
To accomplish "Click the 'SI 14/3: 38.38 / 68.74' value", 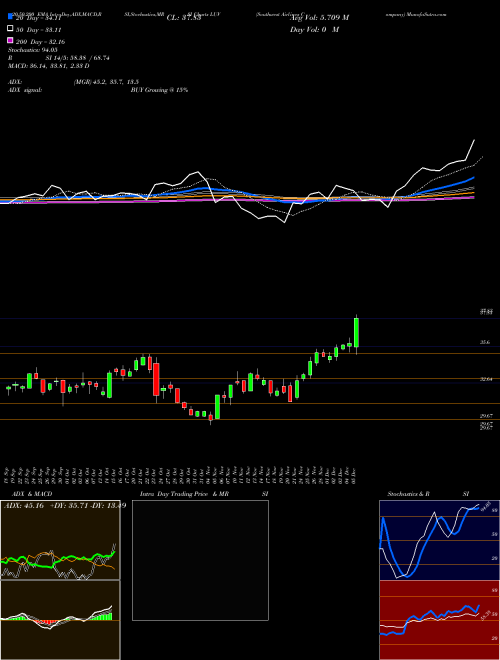I will (78, 58).
